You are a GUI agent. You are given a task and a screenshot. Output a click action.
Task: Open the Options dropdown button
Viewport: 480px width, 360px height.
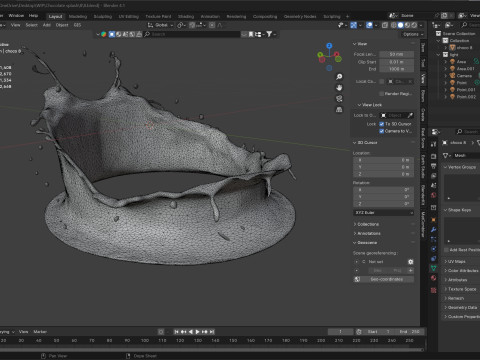[x=412, y=34]
